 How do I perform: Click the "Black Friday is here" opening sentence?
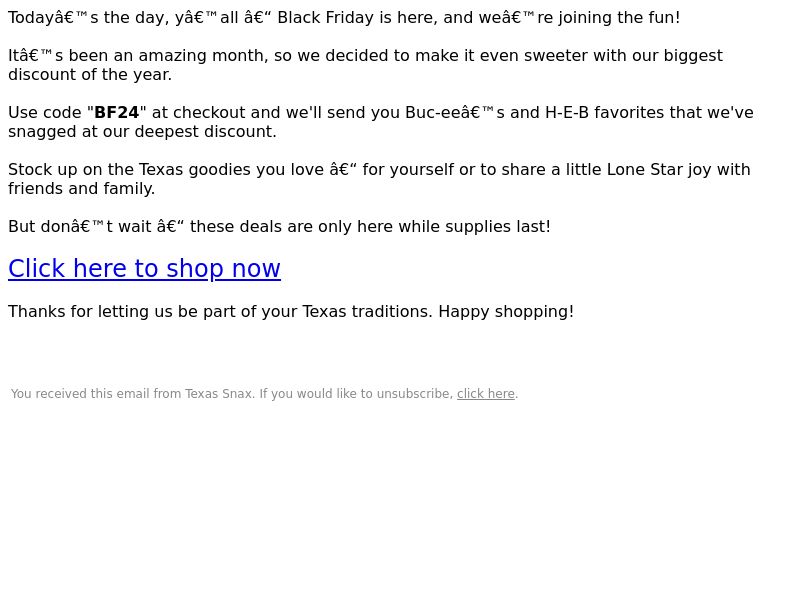344,17
